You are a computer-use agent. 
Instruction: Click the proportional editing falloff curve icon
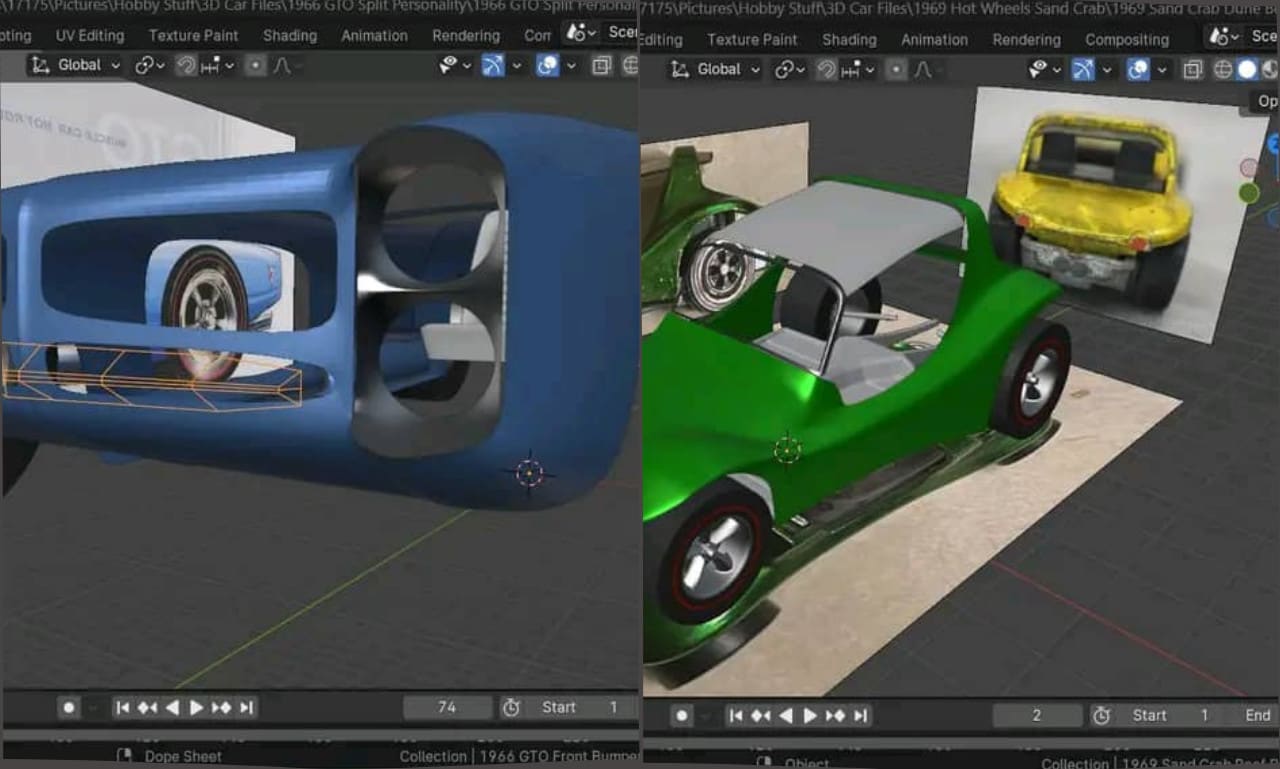pos(281,66)
